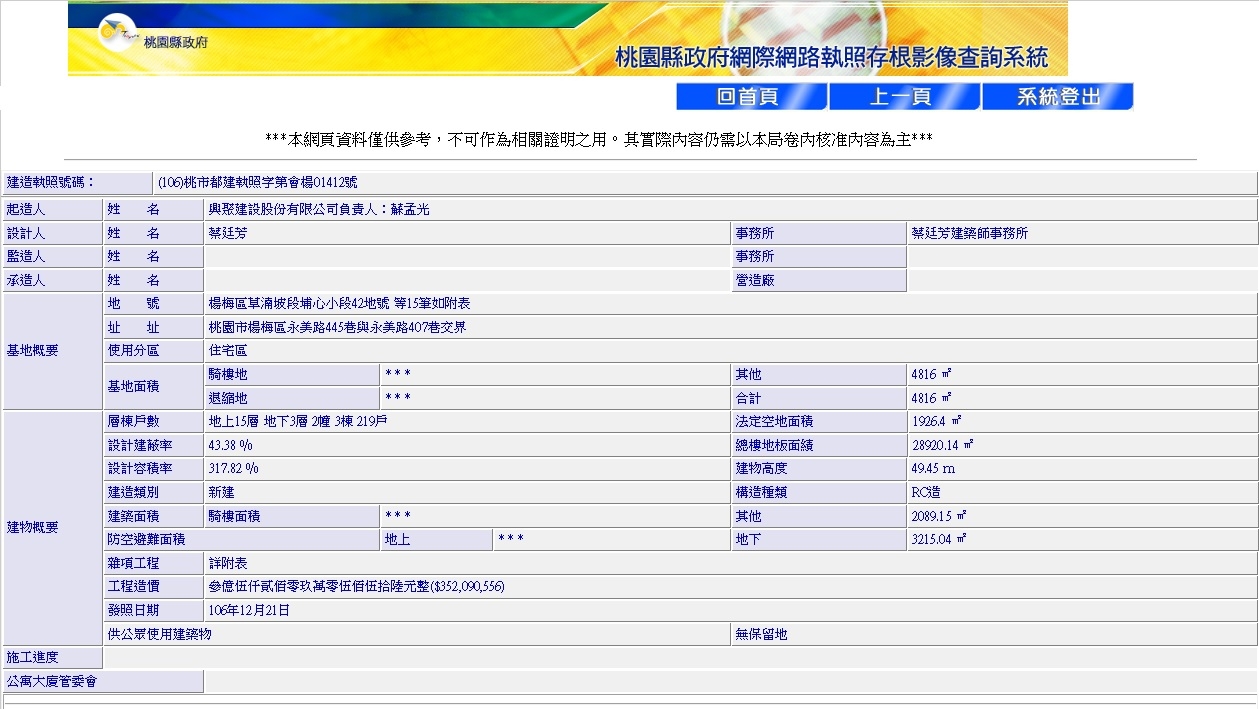This screenshot has height=709, width=1259.
Task: Click the 營造廠 label cell
Action: pyautogui.click(x=818, y=281)
